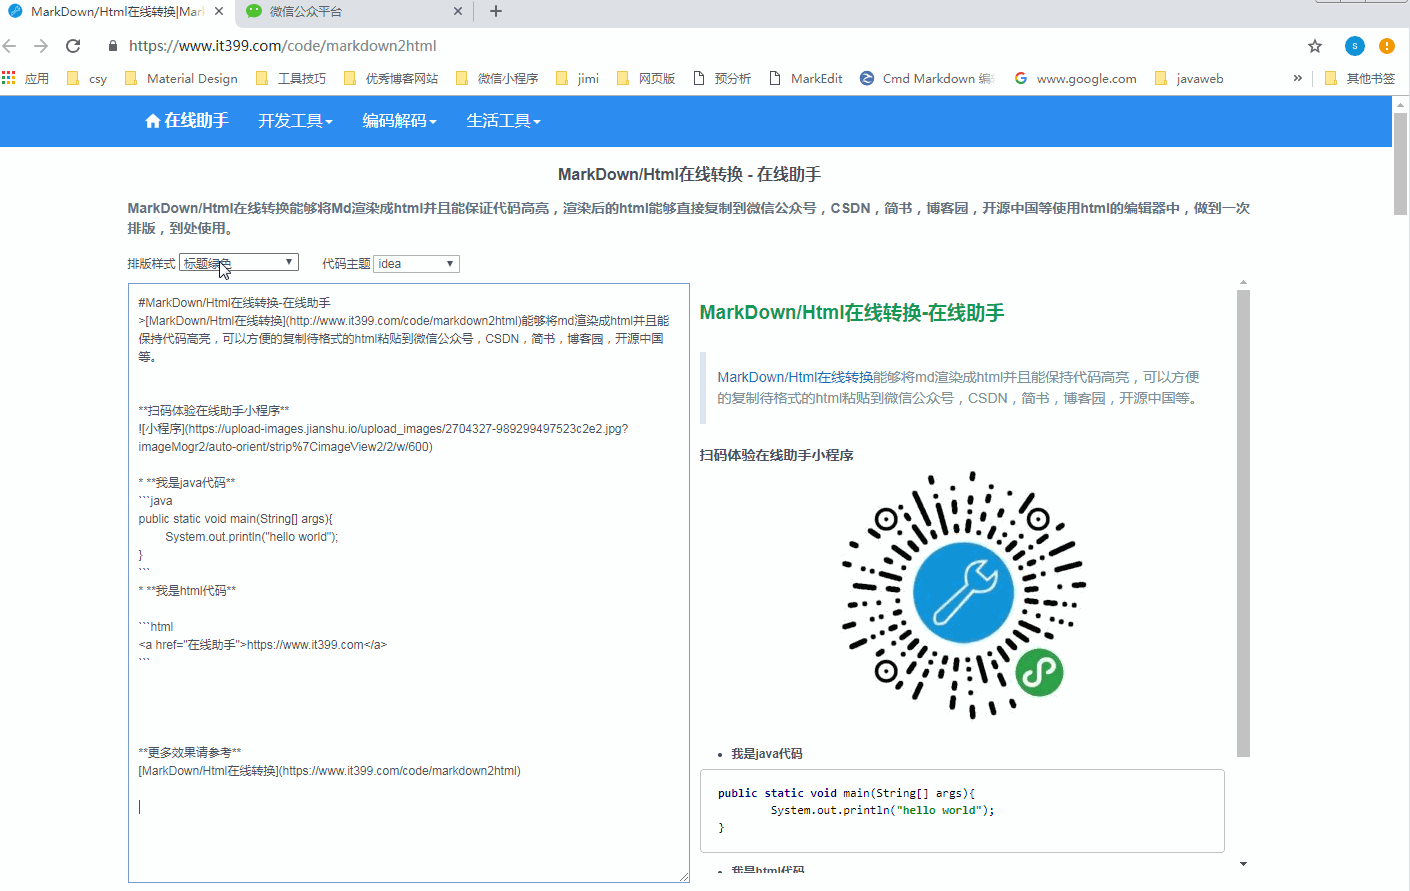Click the preview pane scrollbar thumb
Viewport: 1410px width, 891px height.
pos(1243,523)
